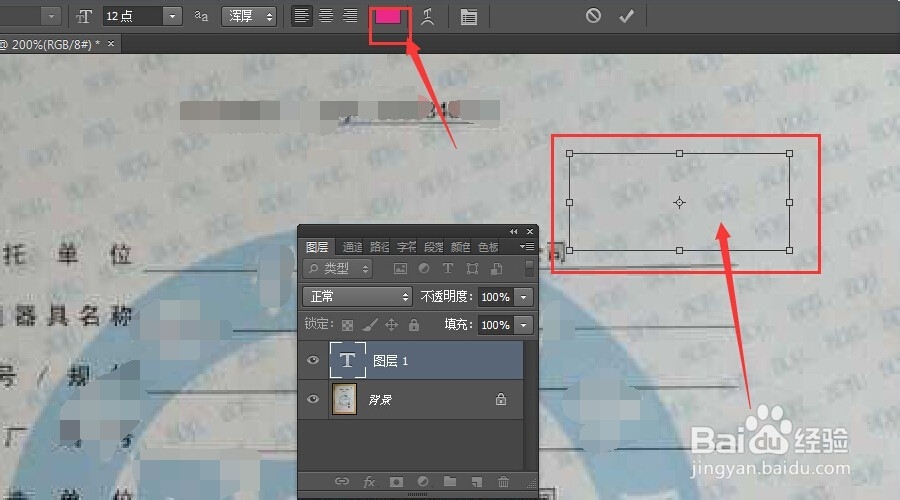The height and width of the screenshot is (500, 900).
Task: Toggle the layer filtering switch
Action: coord(529,268)
